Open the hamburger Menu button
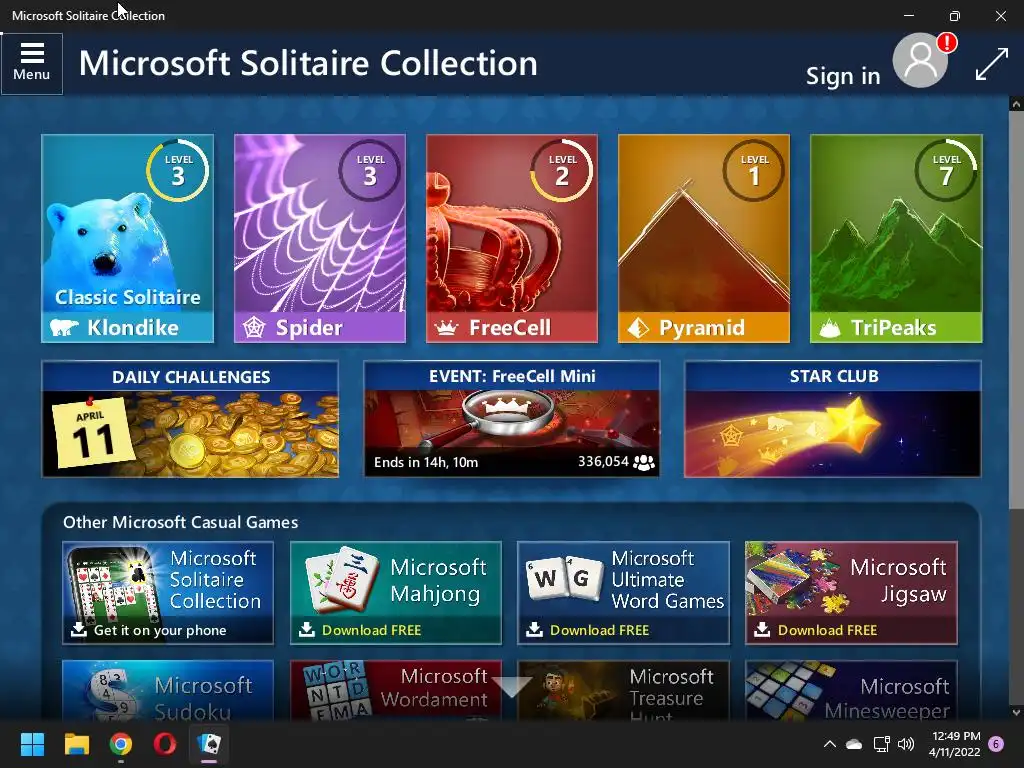 coord(31,63)
